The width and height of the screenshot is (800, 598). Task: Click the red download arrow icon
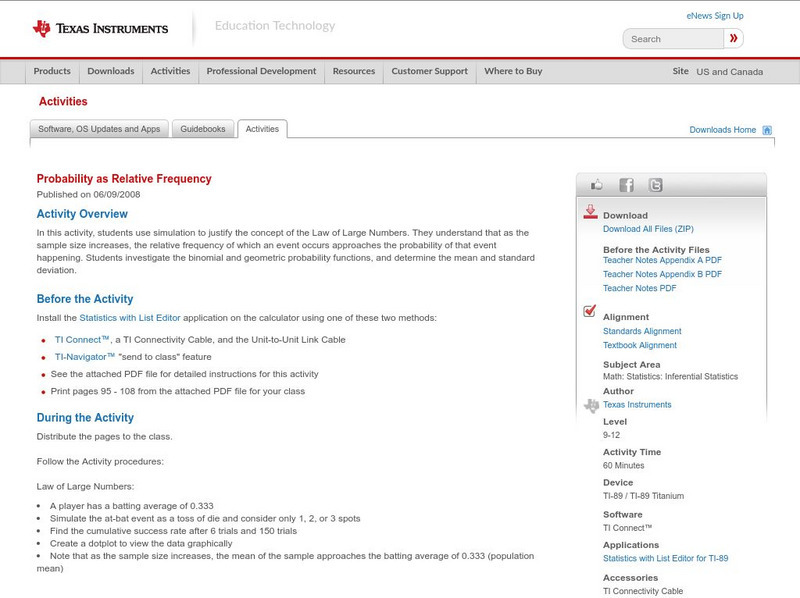pos(590,212)
